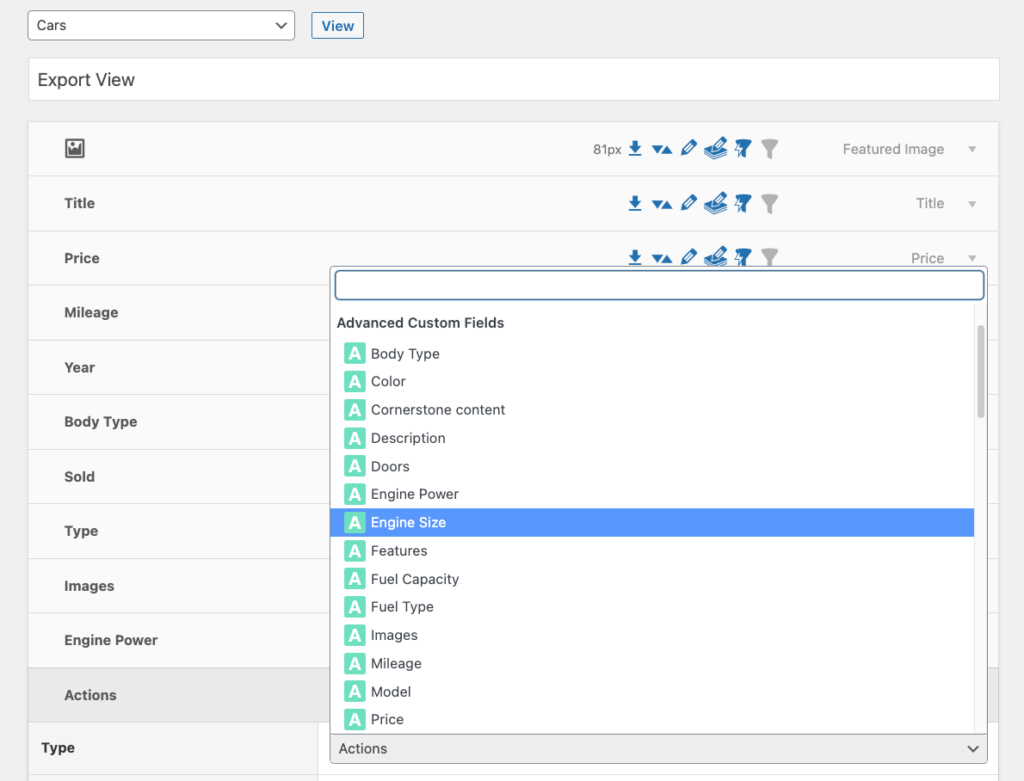Click the Export View title field
Screen dimensions: 1024x781
[x=513, y=80]
